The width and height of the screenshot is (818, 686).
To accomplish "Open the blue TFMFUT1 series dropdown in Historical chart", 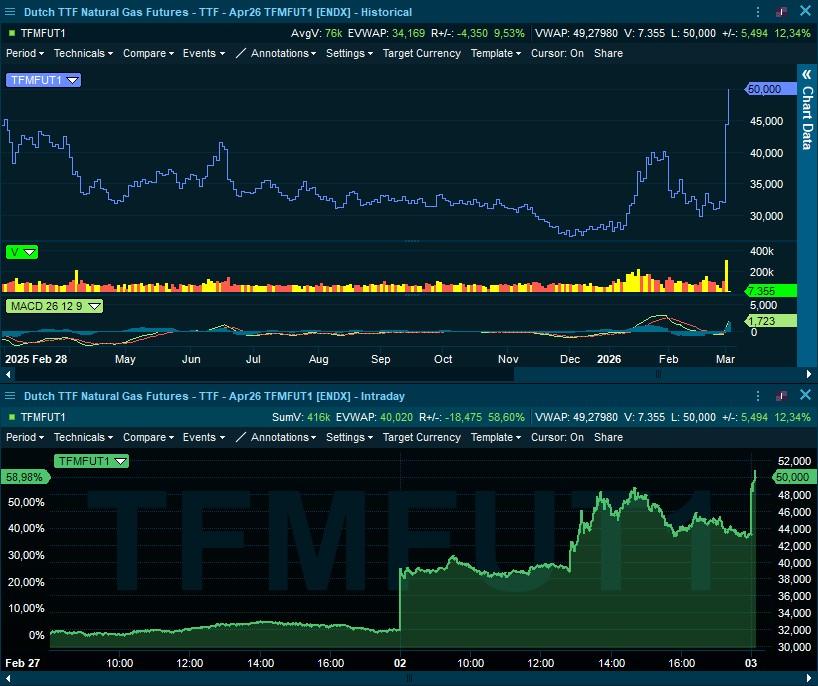I will (x=72, y=80).
